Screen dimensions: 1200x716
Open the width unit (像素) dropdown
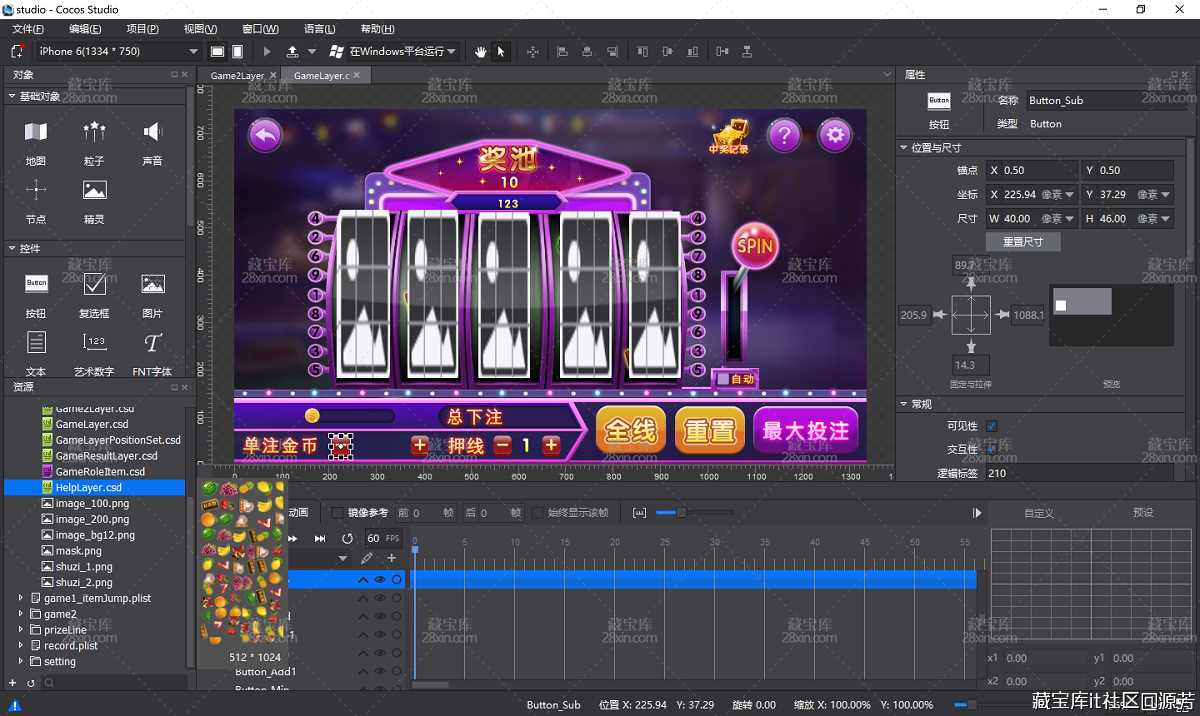coord(1070,218)
